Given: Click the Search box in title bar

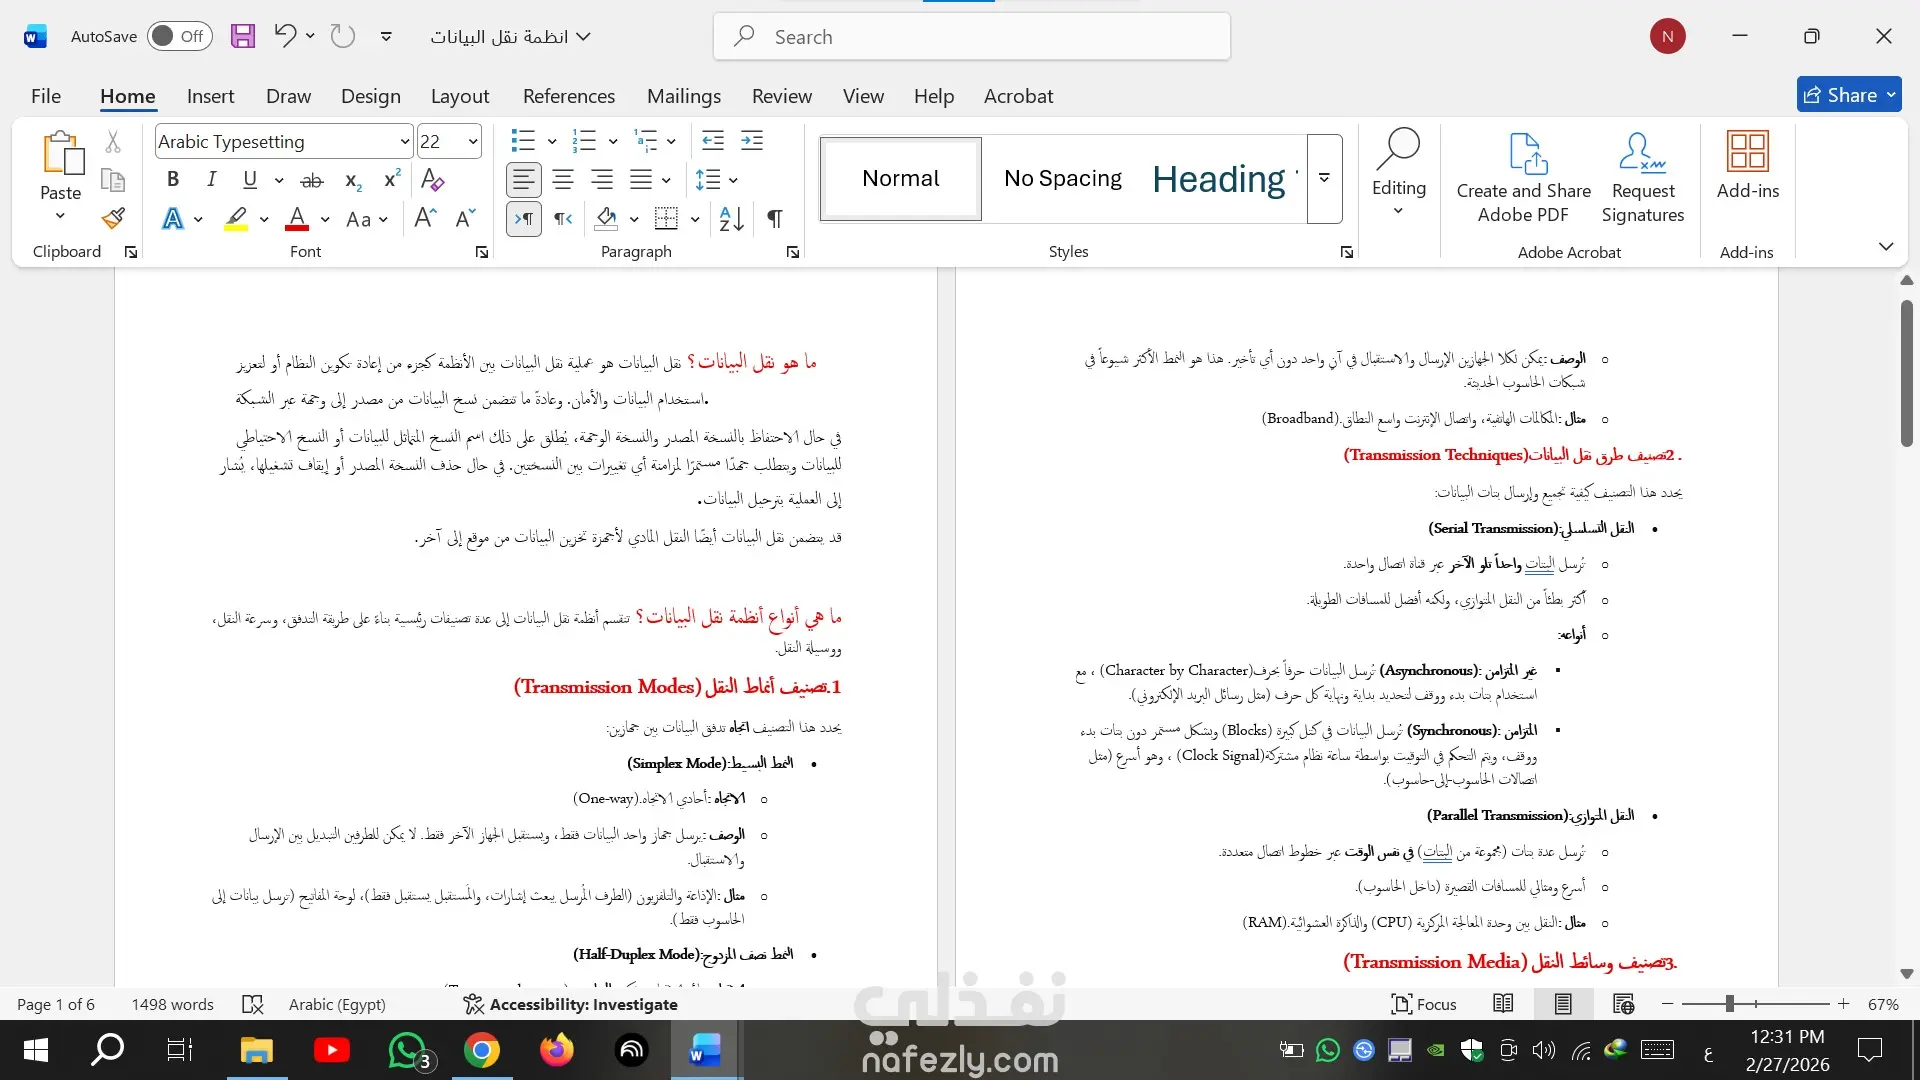Looking at the screenshot, I should coord(970,37).
